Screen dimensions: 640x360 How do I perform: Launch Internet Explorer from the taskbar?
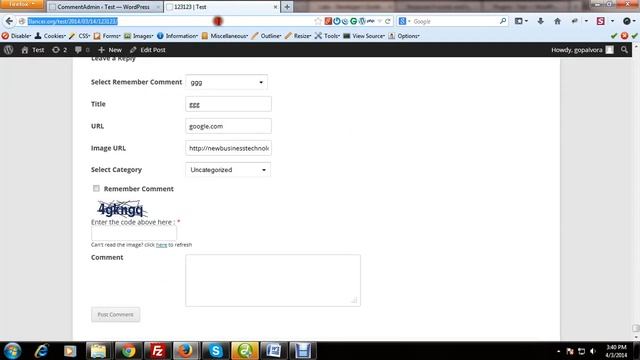42,351
